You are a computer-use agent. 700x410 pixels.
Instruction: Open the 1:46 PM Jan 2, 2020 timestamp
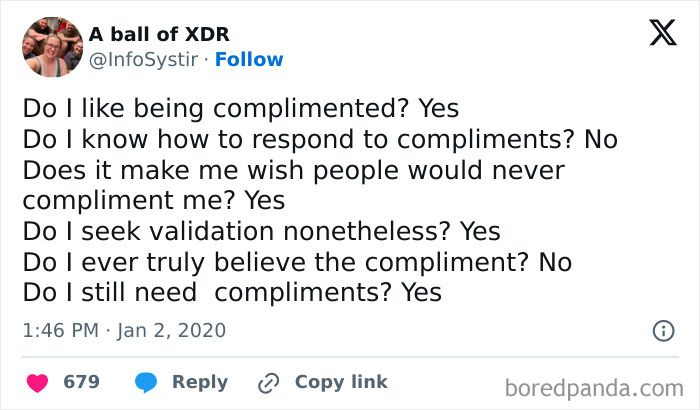[x=124, y=330]
